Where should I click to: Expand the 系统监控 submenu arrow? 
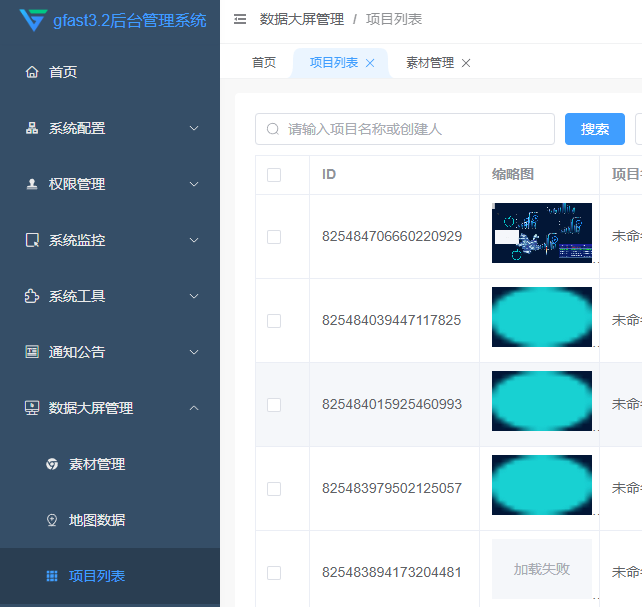coord(194,240)
